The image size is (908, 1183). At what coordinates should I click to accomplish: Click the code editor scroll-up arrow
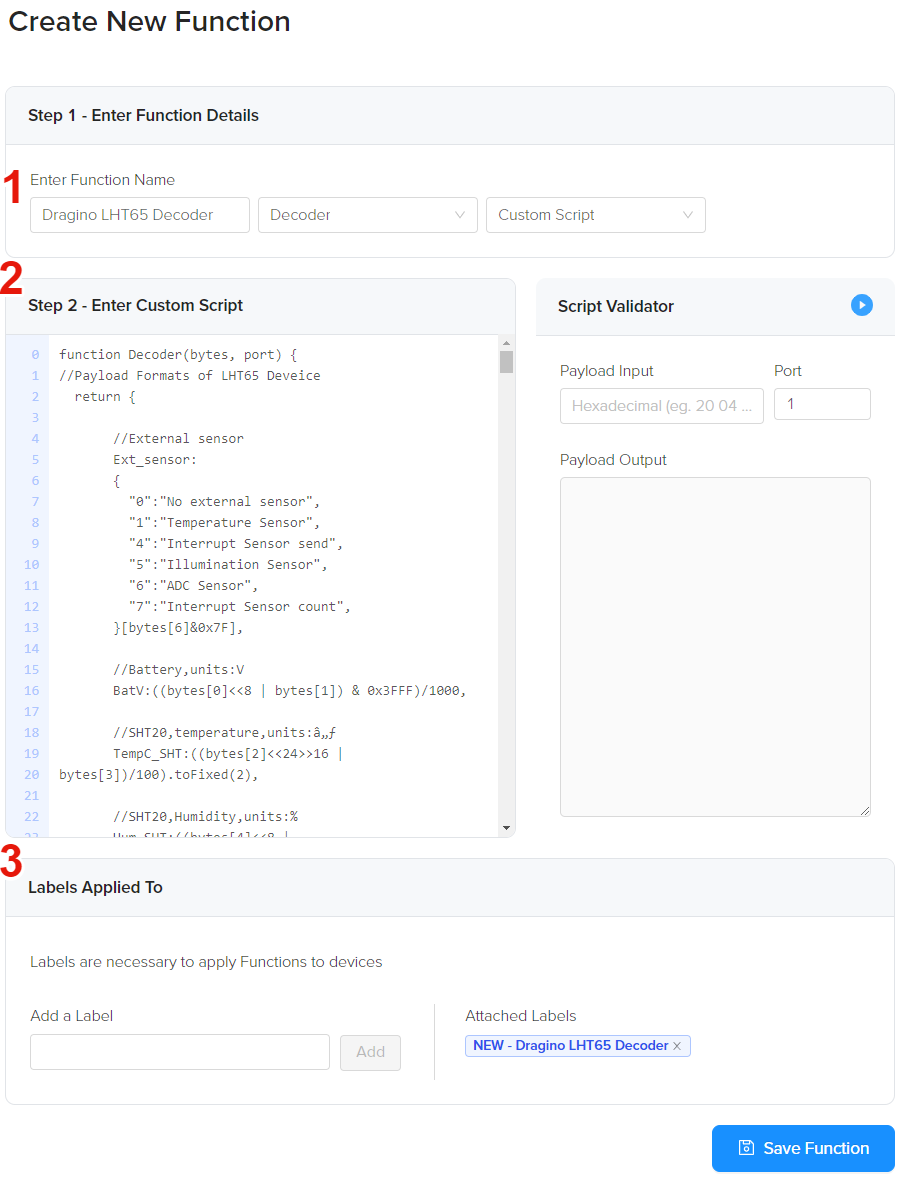pos(506,343)
